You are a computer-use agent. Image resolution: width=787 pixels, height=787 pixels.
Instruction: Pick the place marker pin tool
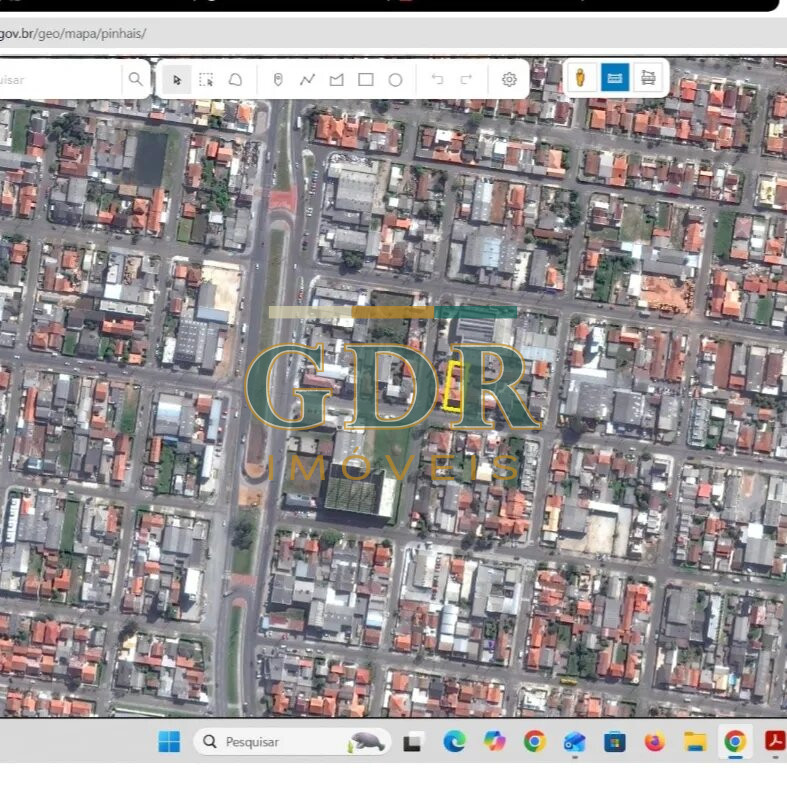point(278,79)
